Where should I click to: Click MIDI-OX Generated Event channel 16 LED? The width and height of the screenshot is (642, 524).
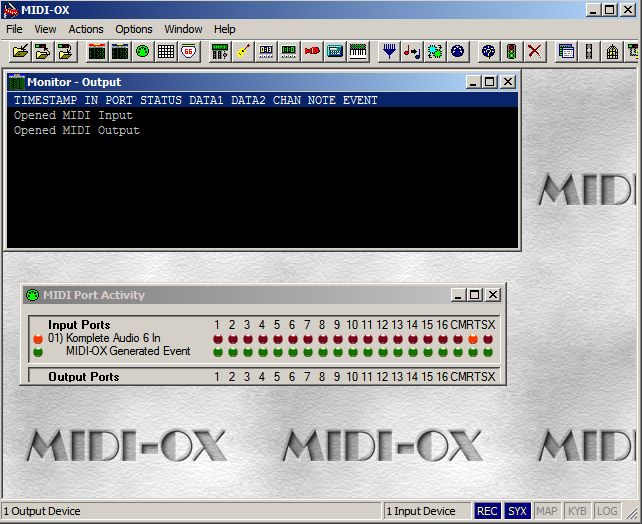[443, 352]
